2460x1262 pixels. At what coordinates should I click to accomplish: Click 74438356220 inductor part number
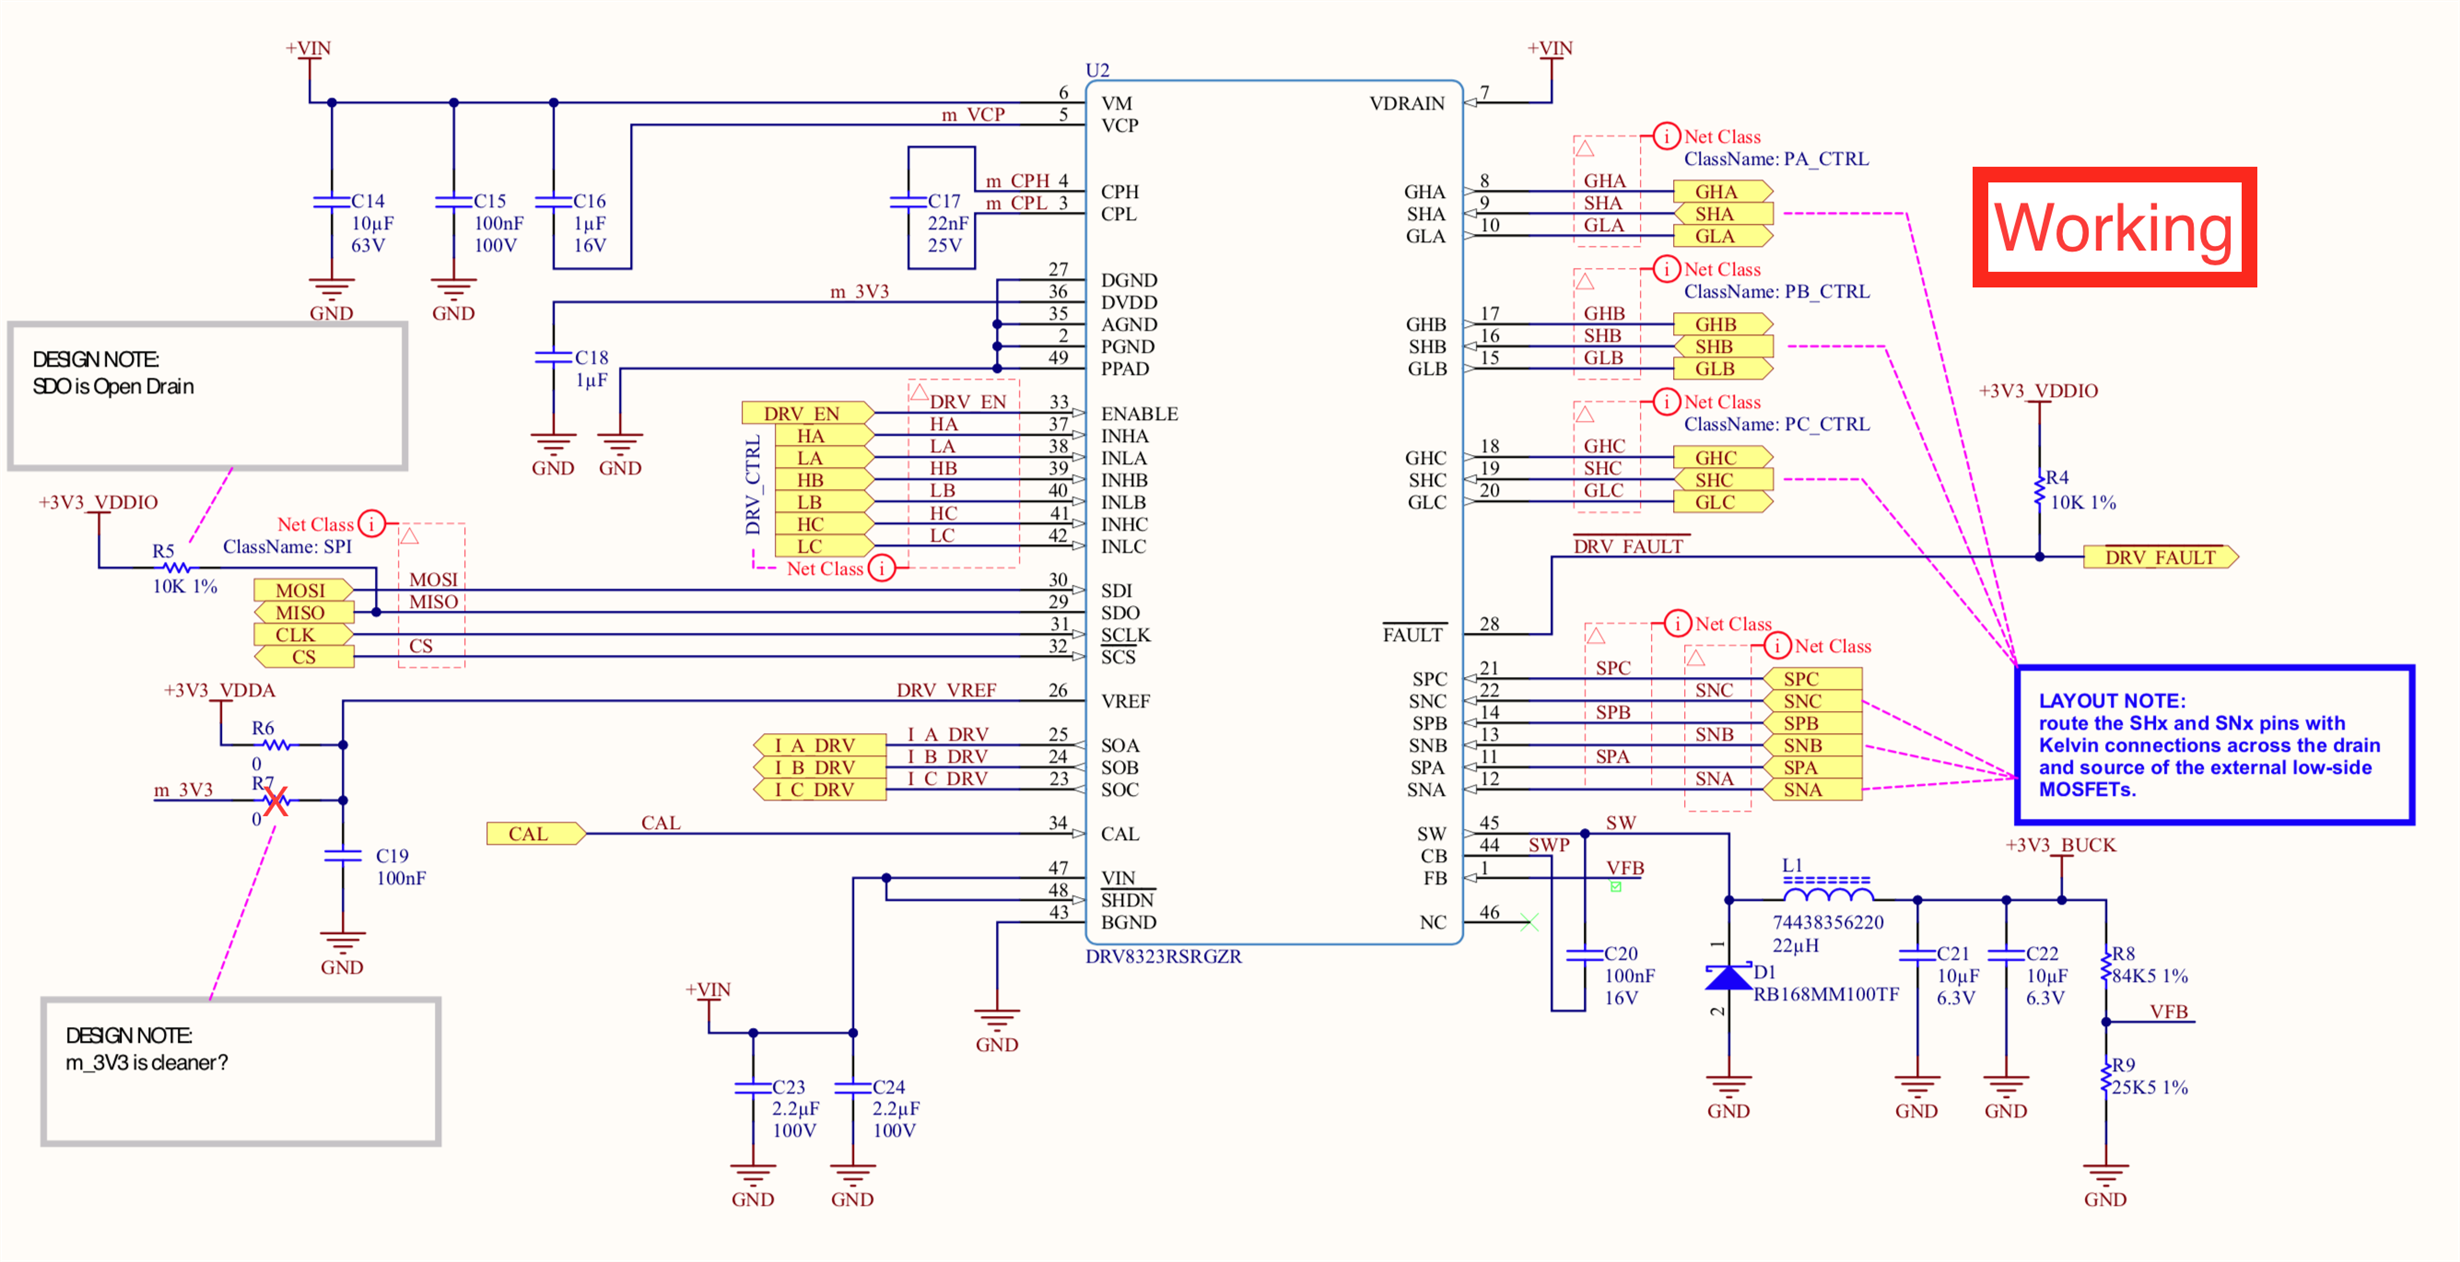pyautogui.click(x=1828, y=922)
